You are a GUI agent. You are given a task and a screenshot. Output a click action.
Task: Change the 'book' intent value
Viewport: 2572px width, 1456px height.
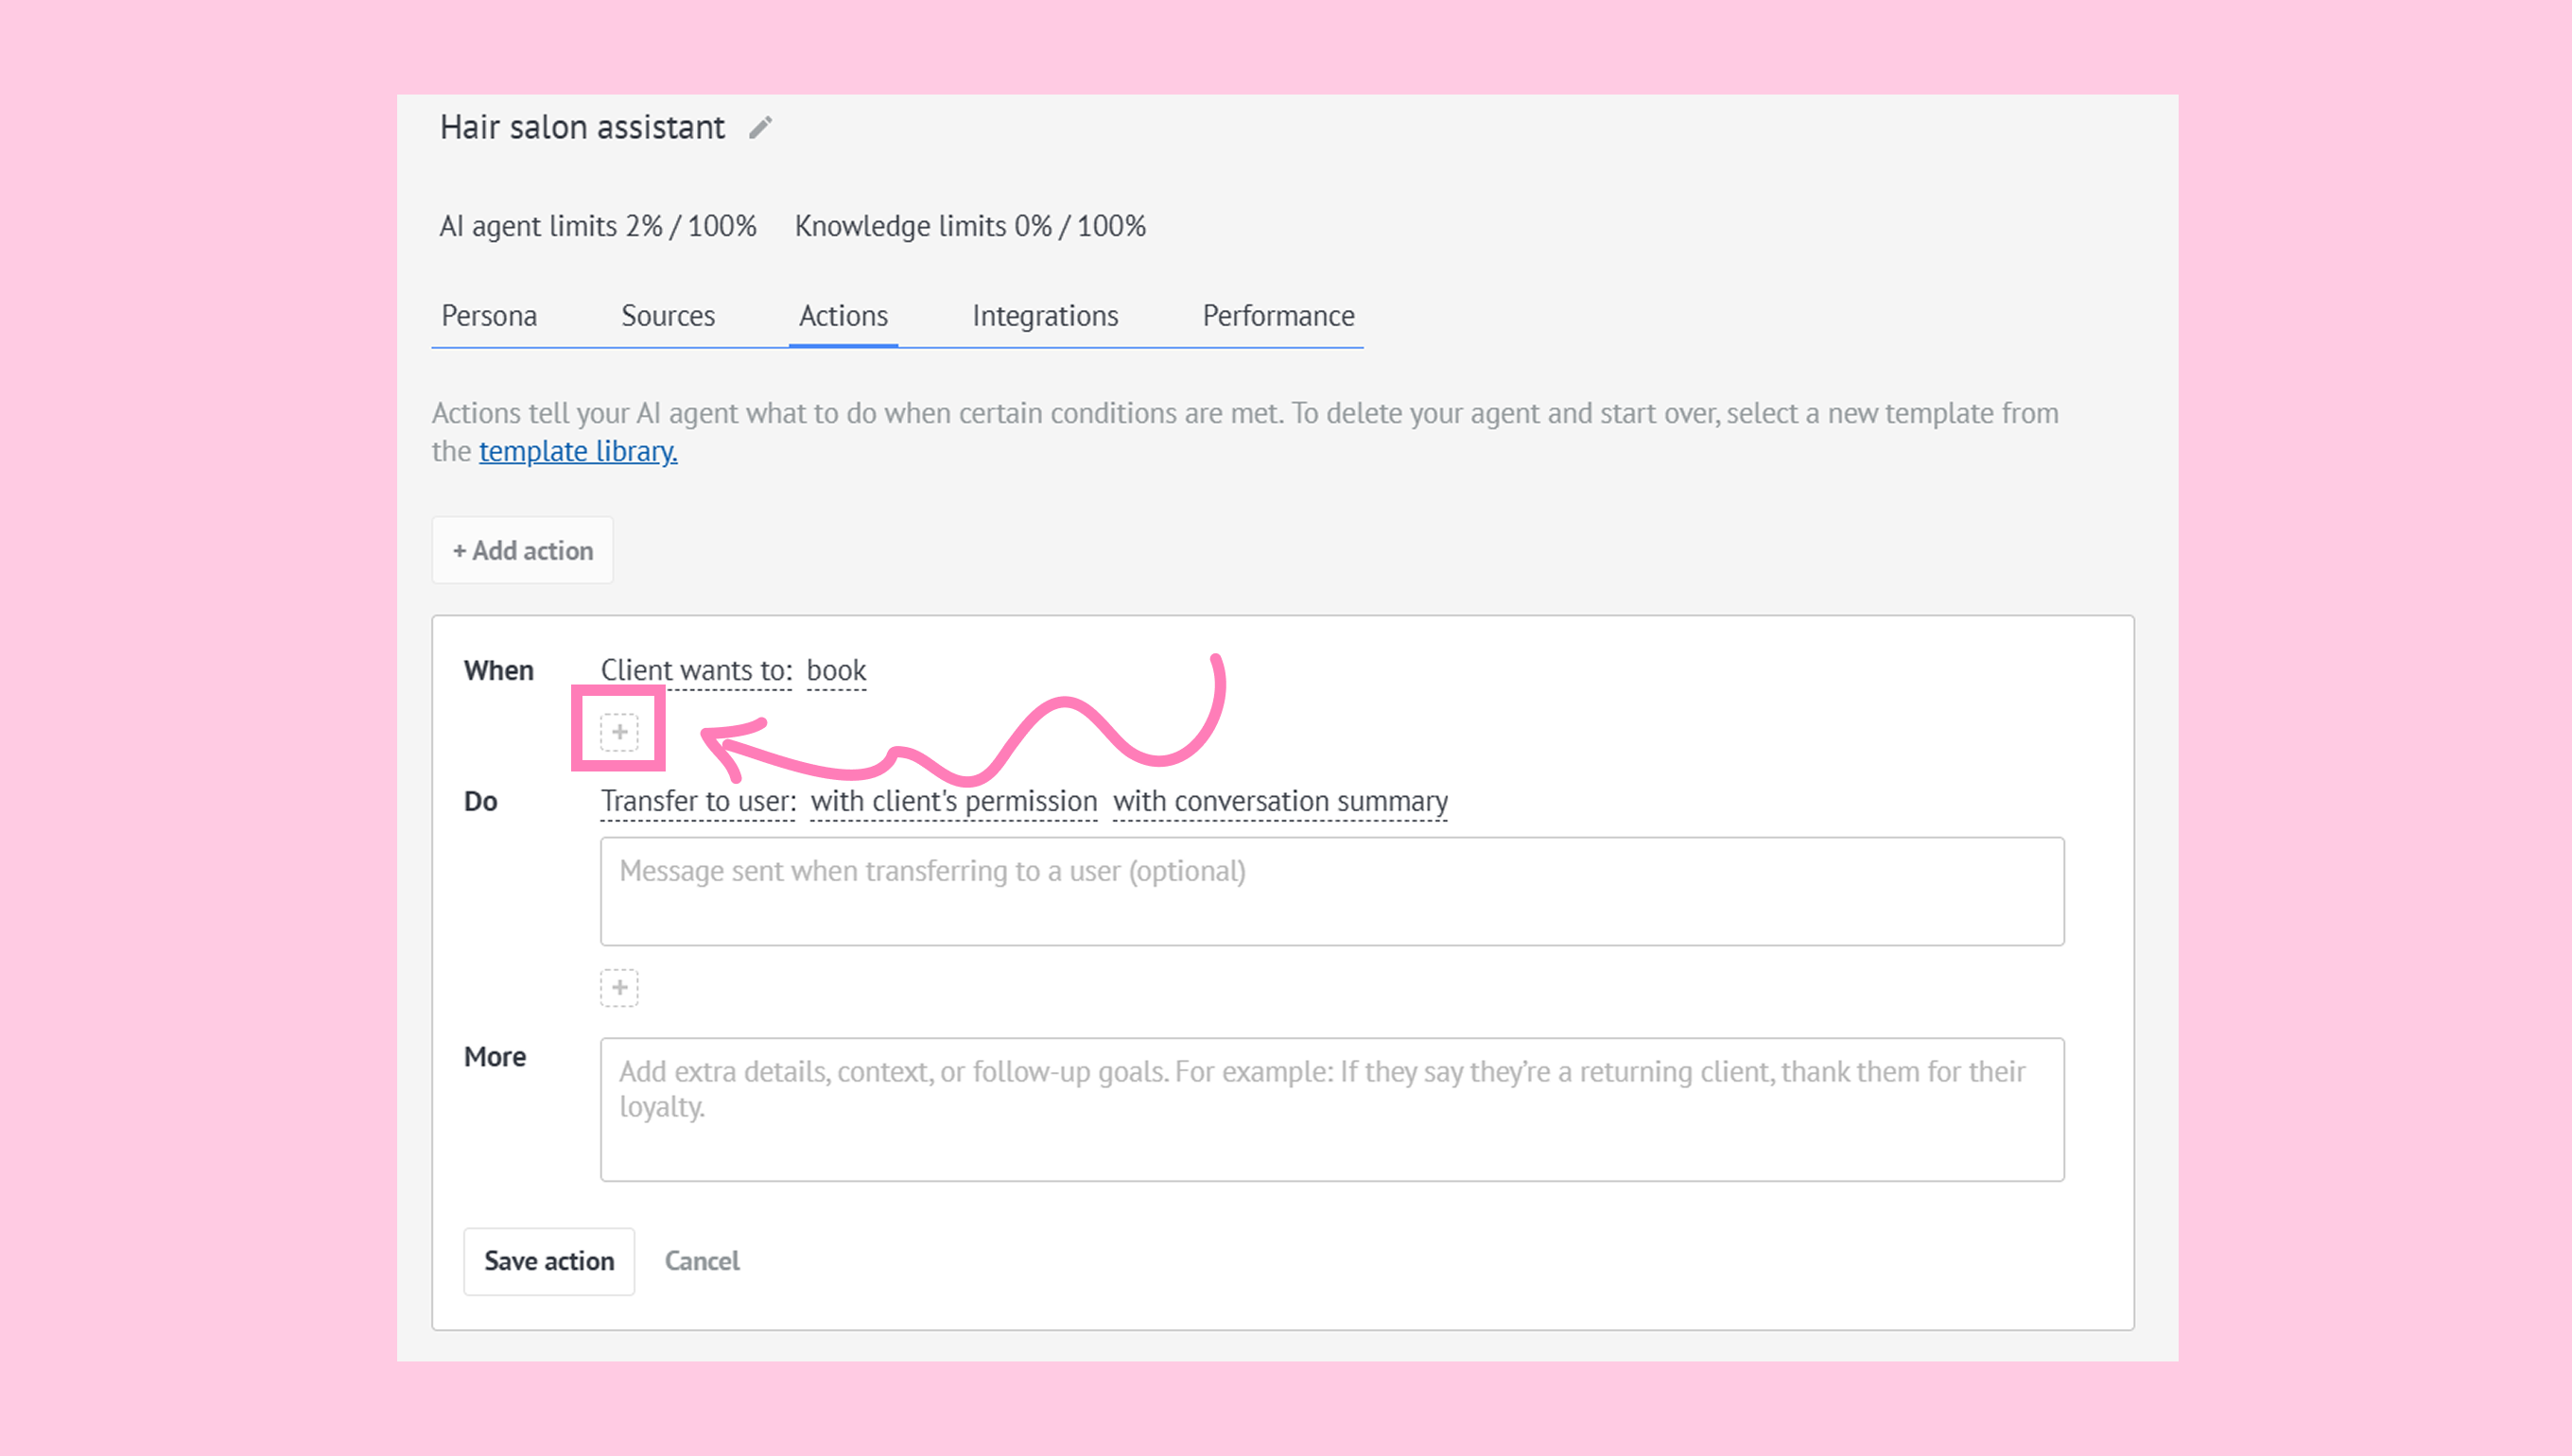coord(836,671)
